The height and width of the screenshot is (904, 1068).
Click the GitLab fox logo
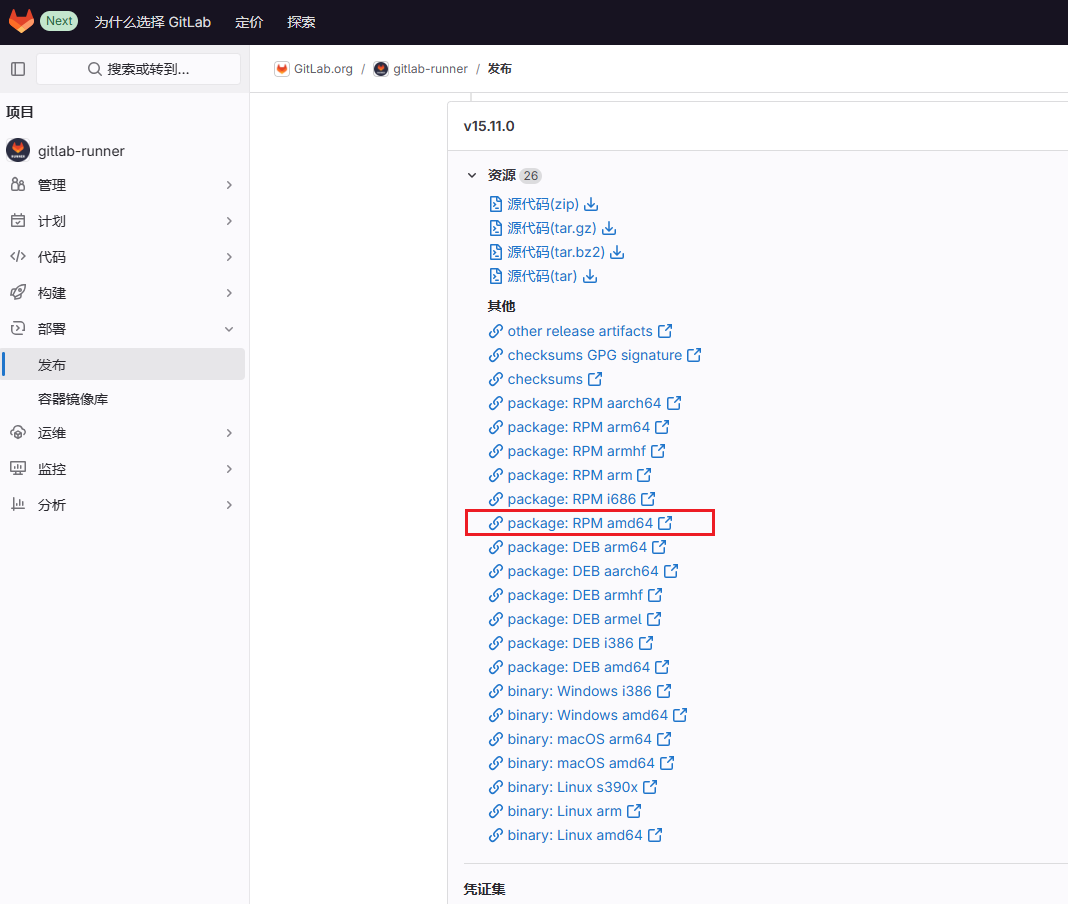[x=21, y=21]
